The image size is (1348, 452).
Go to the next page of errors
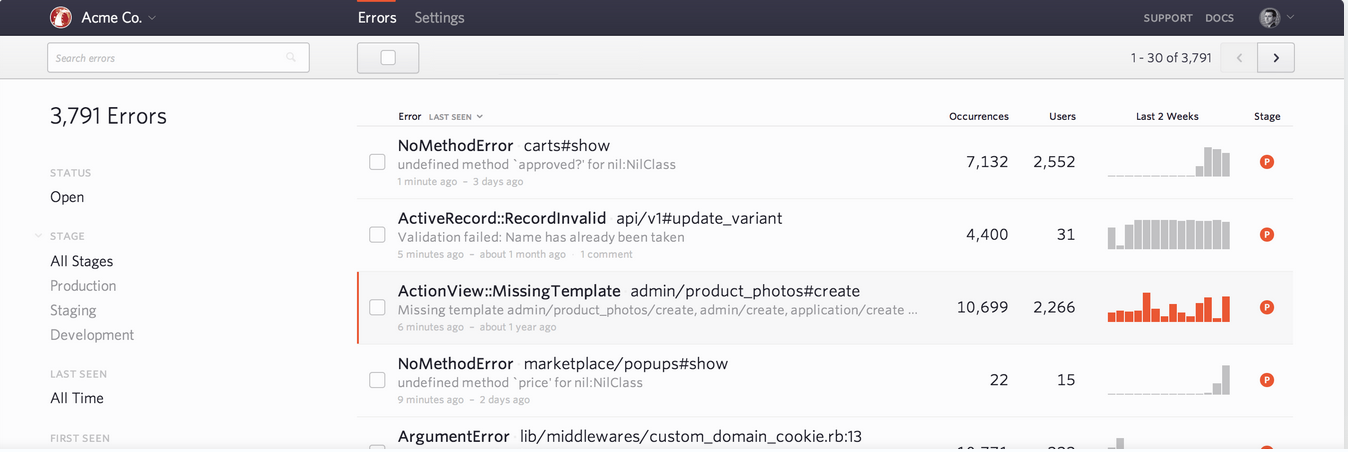coord(1276,58)
